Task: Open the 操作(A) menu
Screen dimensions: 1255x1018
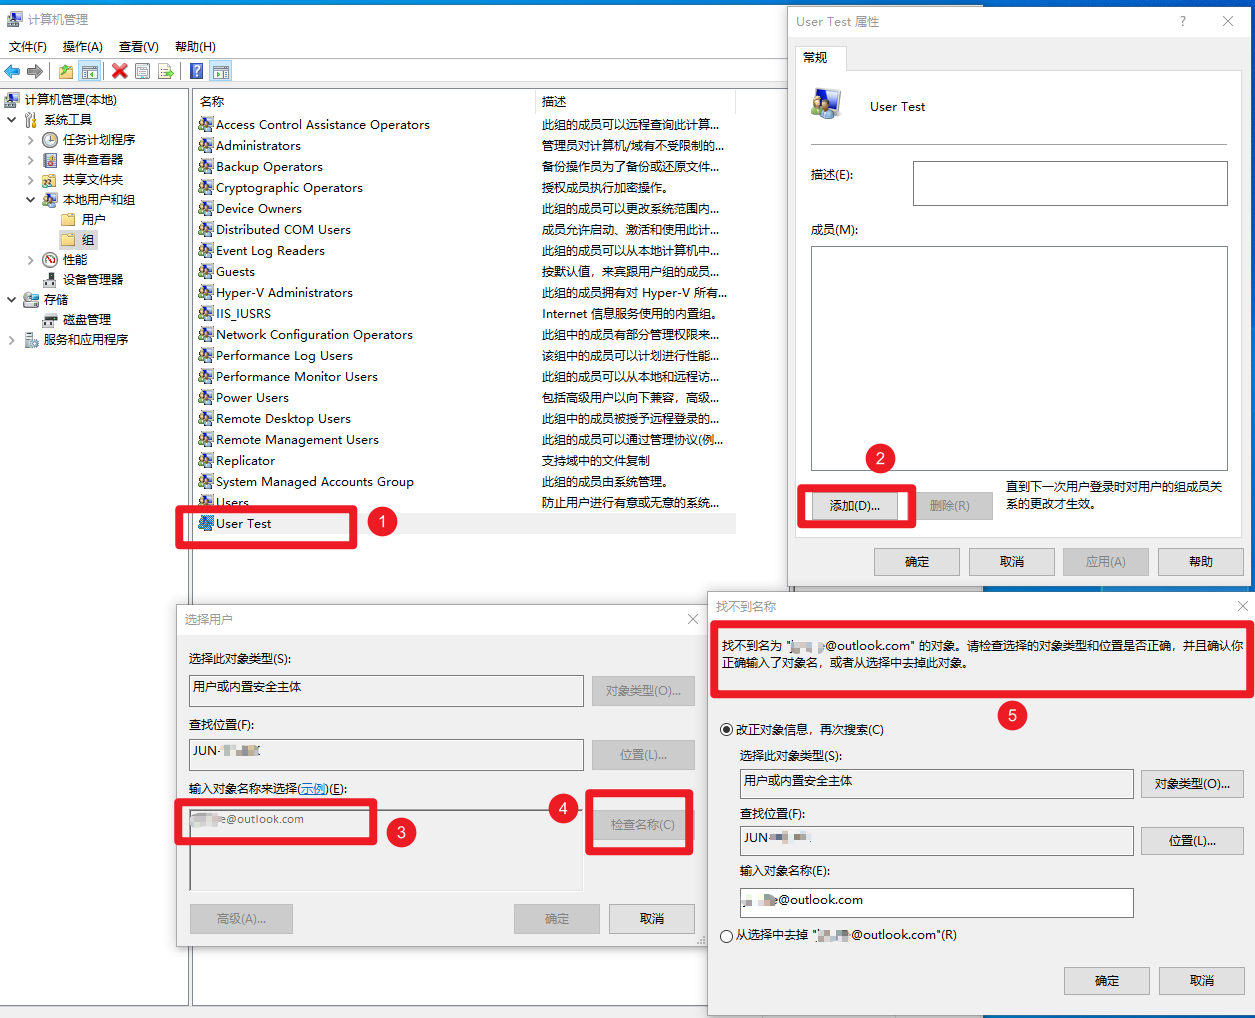Action: (83, 47)
